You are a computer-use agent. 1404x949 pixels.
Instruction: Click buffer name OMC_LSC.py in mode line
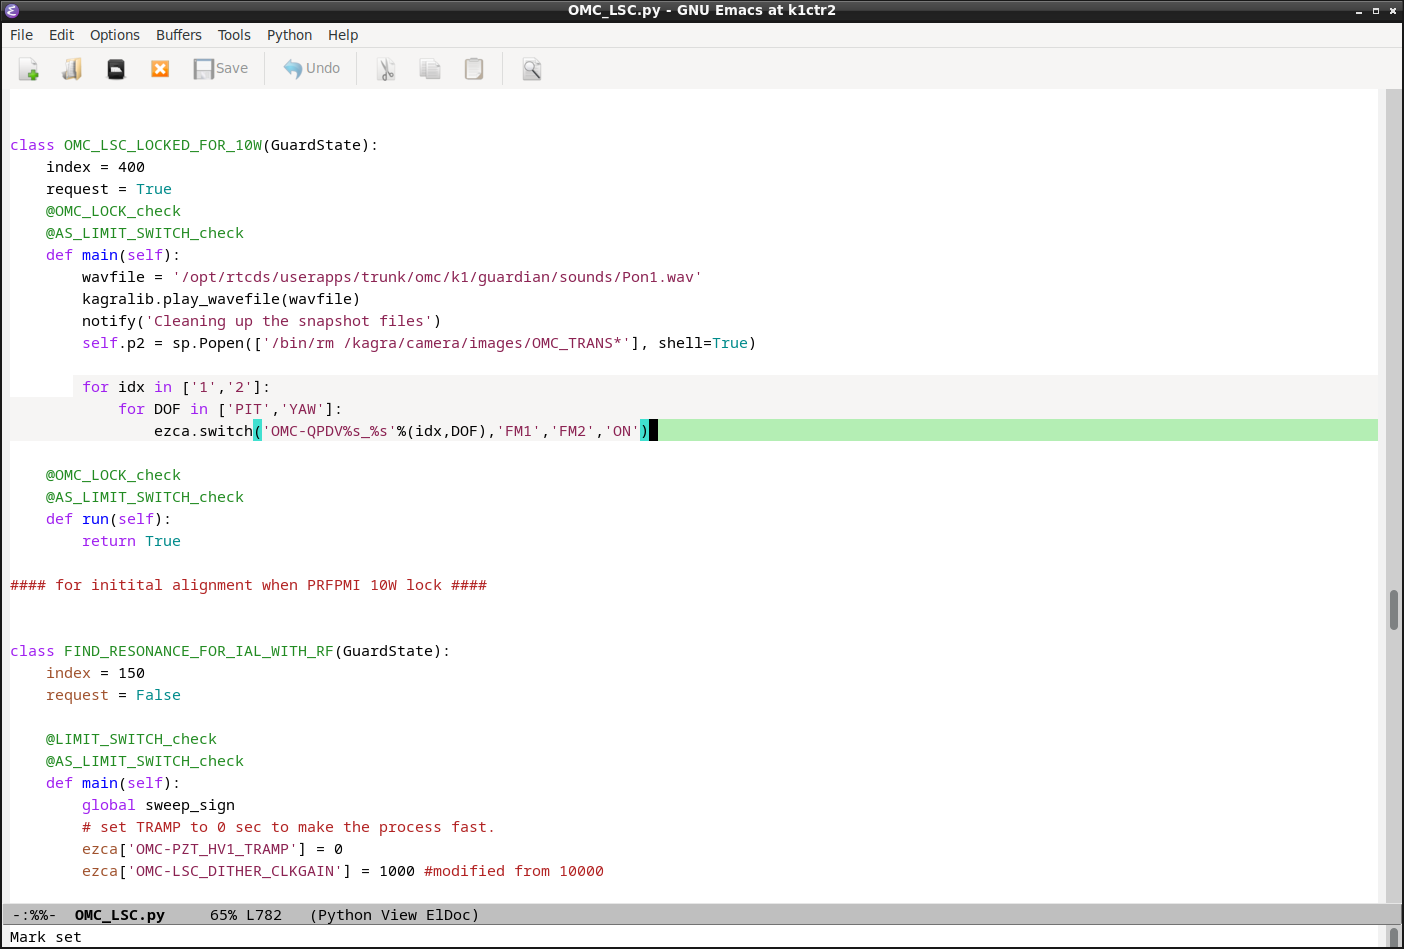click(x=119, y=915)
